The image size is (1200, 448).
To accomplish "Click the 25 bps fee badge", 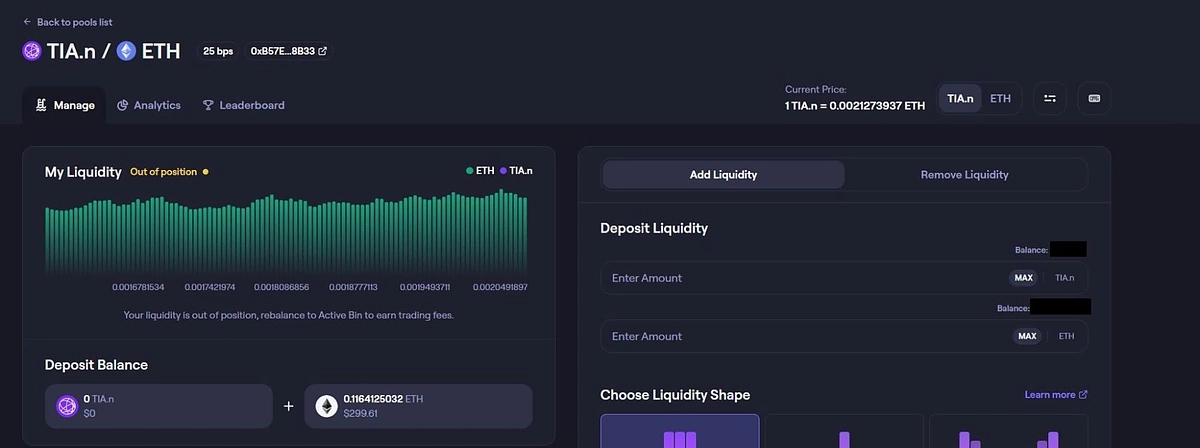I will (x=217, y=51).
